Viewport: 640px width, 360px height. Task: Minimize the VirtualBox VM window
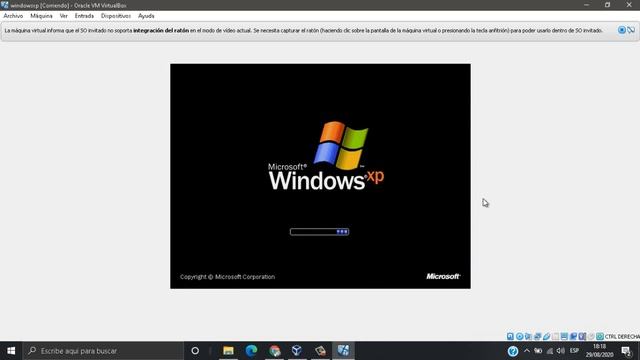pyautogui.click(x=587, y=5)
